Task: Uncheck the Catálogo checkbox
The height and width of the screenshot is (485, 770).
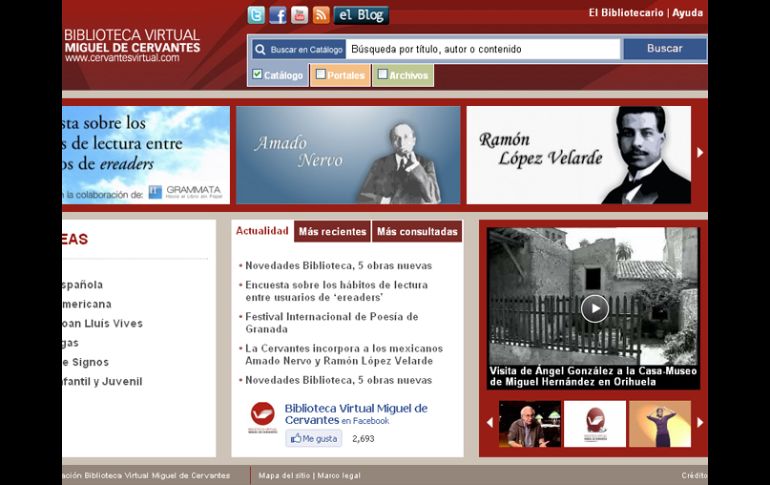Action: 257,74
